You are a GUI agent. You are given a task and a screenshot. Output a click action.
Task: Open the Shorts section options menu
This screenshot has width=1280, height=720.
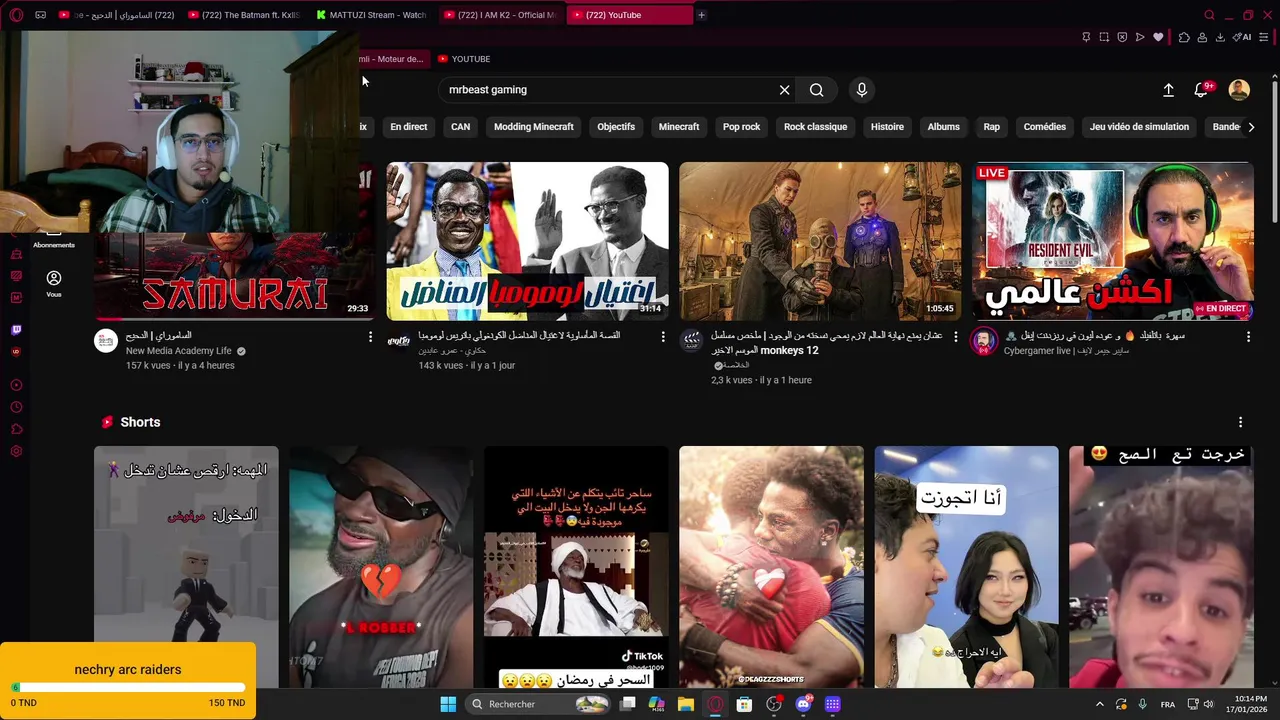1240,422
